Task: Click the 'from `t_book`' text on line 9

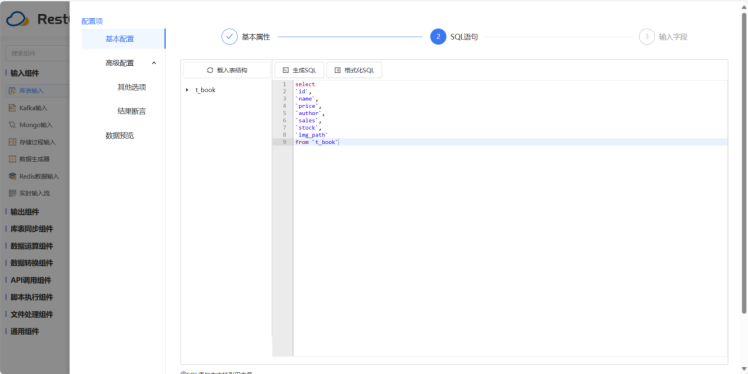Action: (x=317, y=142)
